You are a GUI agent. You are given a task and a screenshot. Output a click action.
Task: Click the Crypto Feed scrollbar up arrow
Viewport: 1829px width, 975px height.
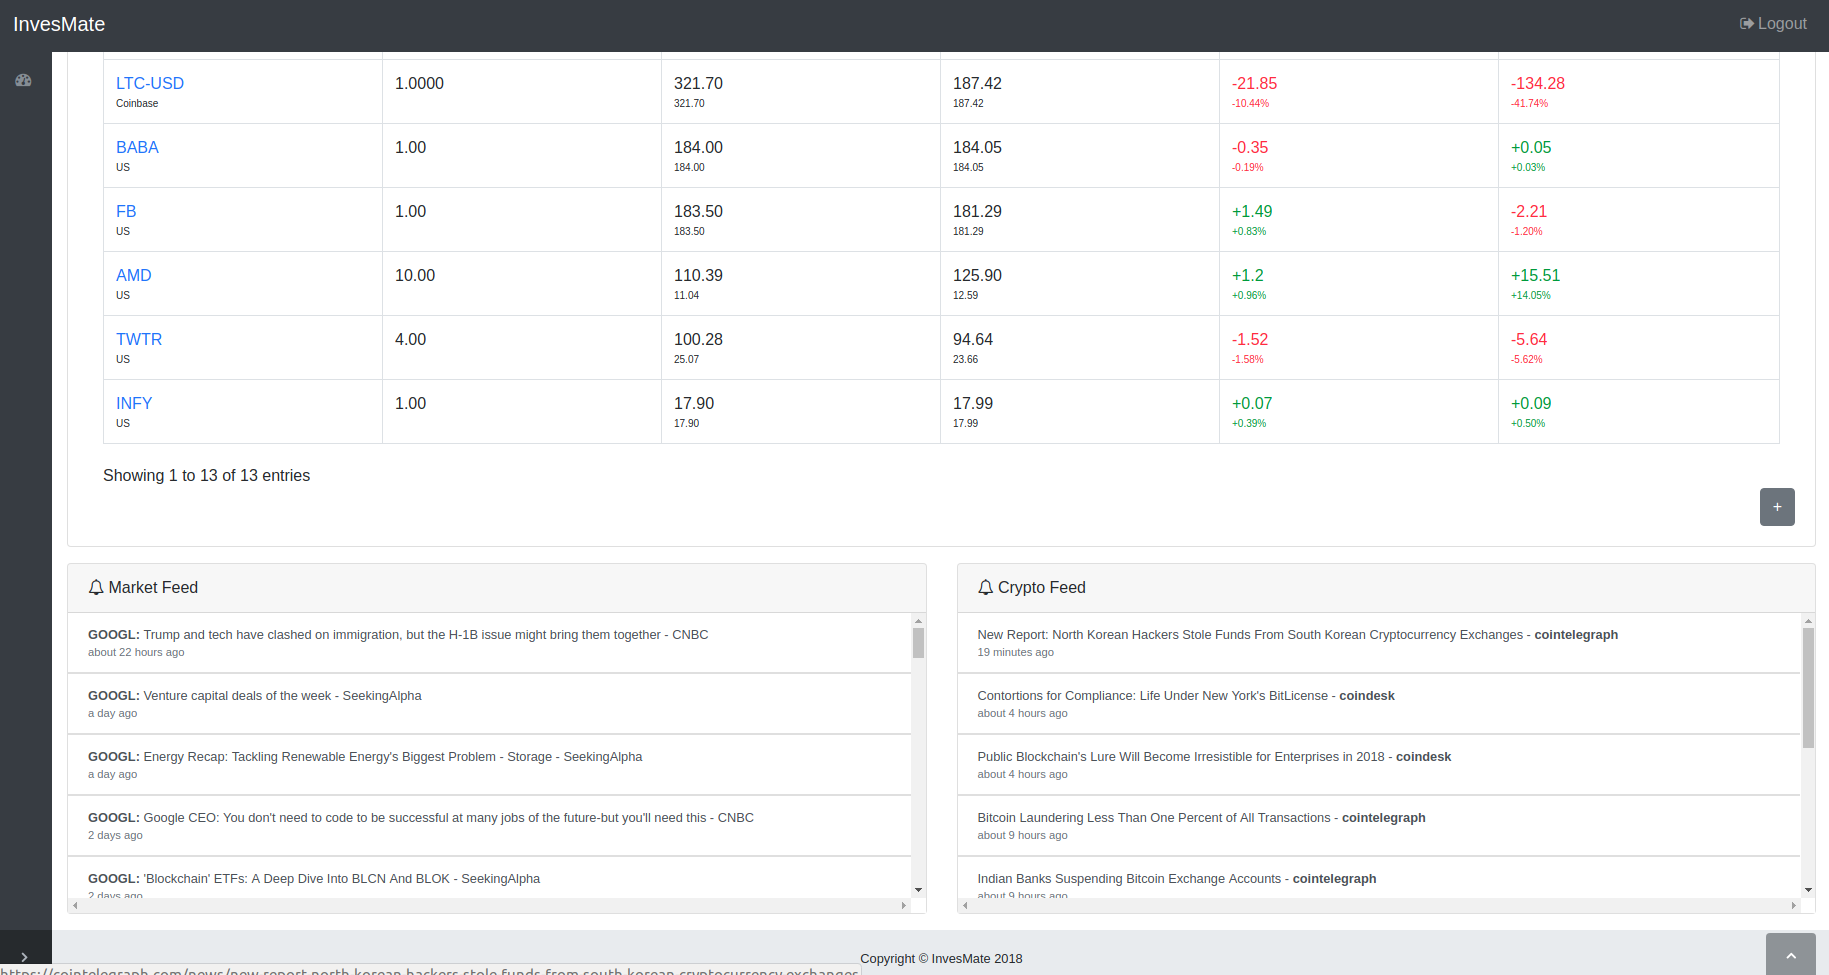click(1808, 621)
